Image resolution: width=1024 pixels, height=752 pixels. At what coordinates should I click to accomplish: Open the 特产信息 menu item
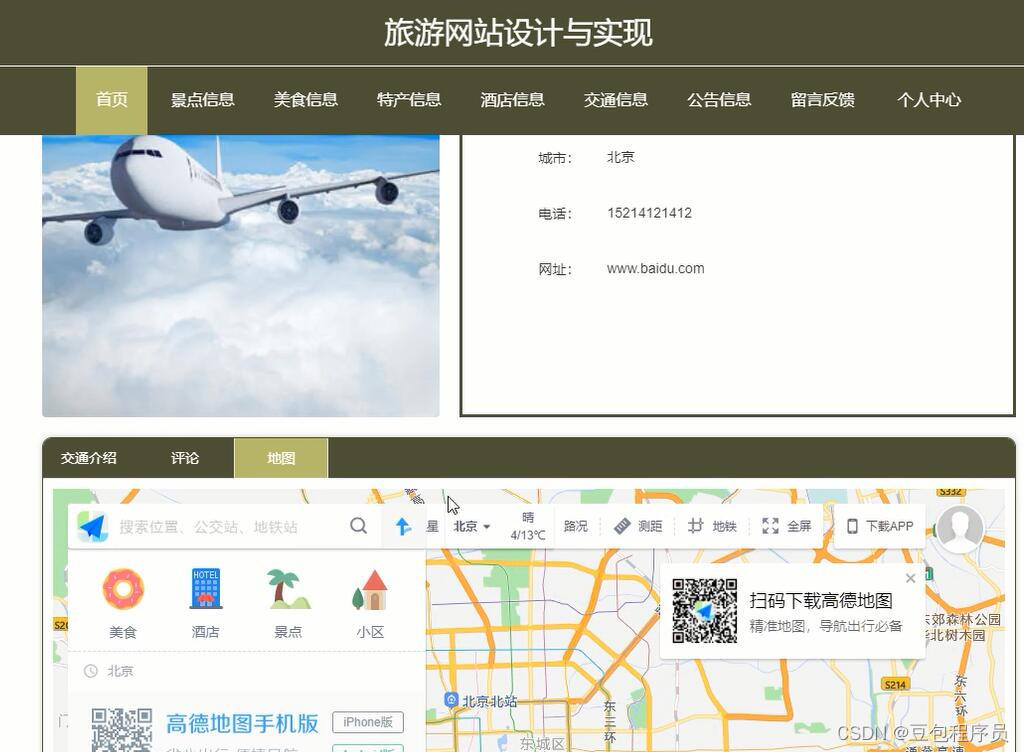click(409, 100)
